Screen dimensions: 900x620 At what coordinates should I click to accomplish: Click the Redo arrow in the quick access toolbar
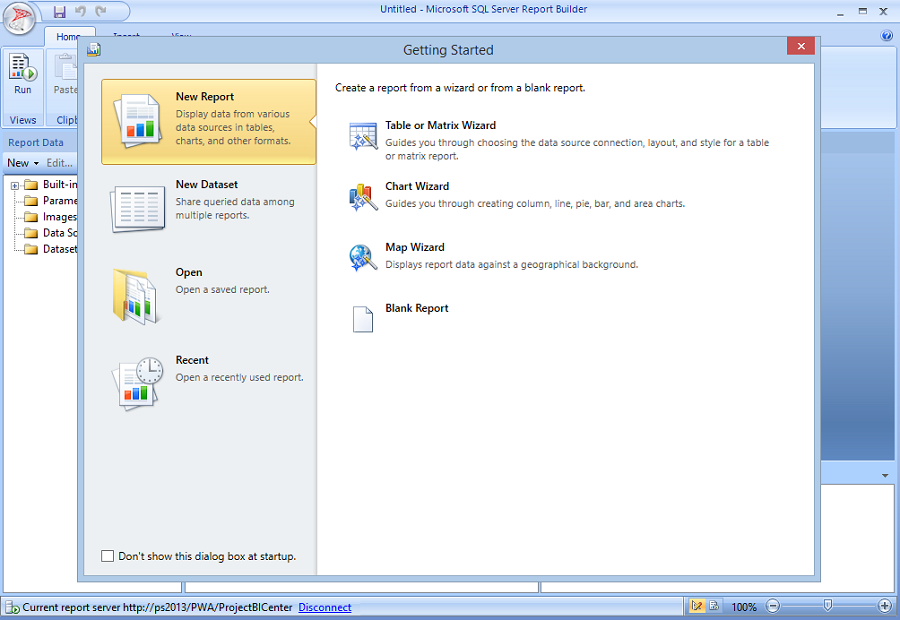pyautogui.click(x=101, y=11)
